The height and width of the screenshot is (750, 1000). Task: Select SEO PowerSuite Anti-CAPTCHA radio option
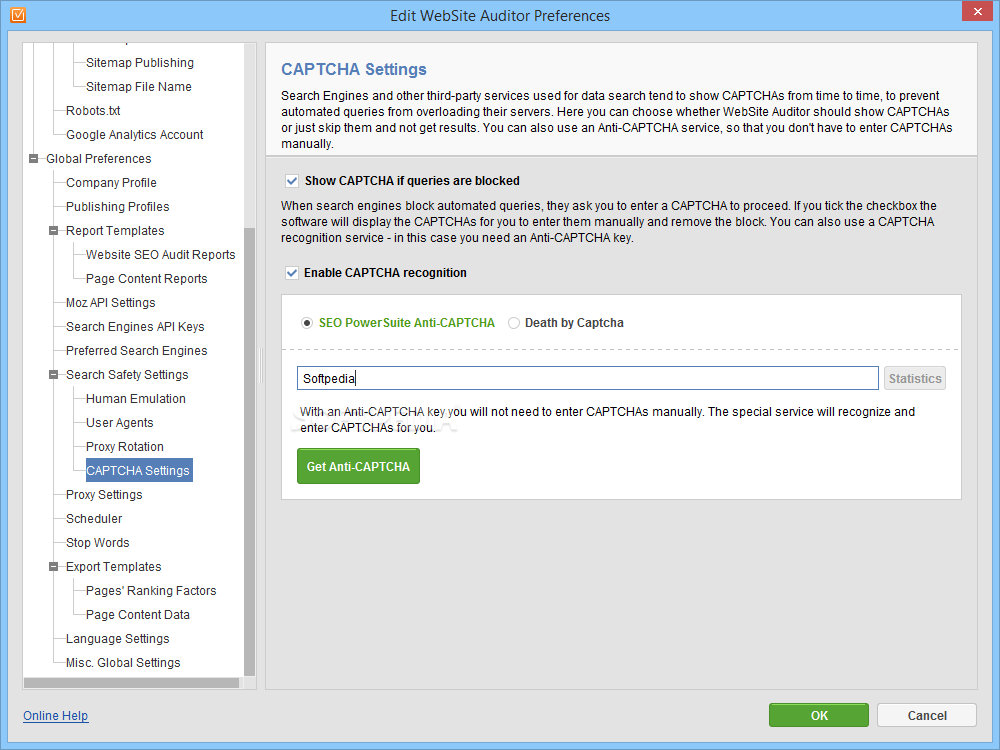pyautogui.click(x=307, y=323)
